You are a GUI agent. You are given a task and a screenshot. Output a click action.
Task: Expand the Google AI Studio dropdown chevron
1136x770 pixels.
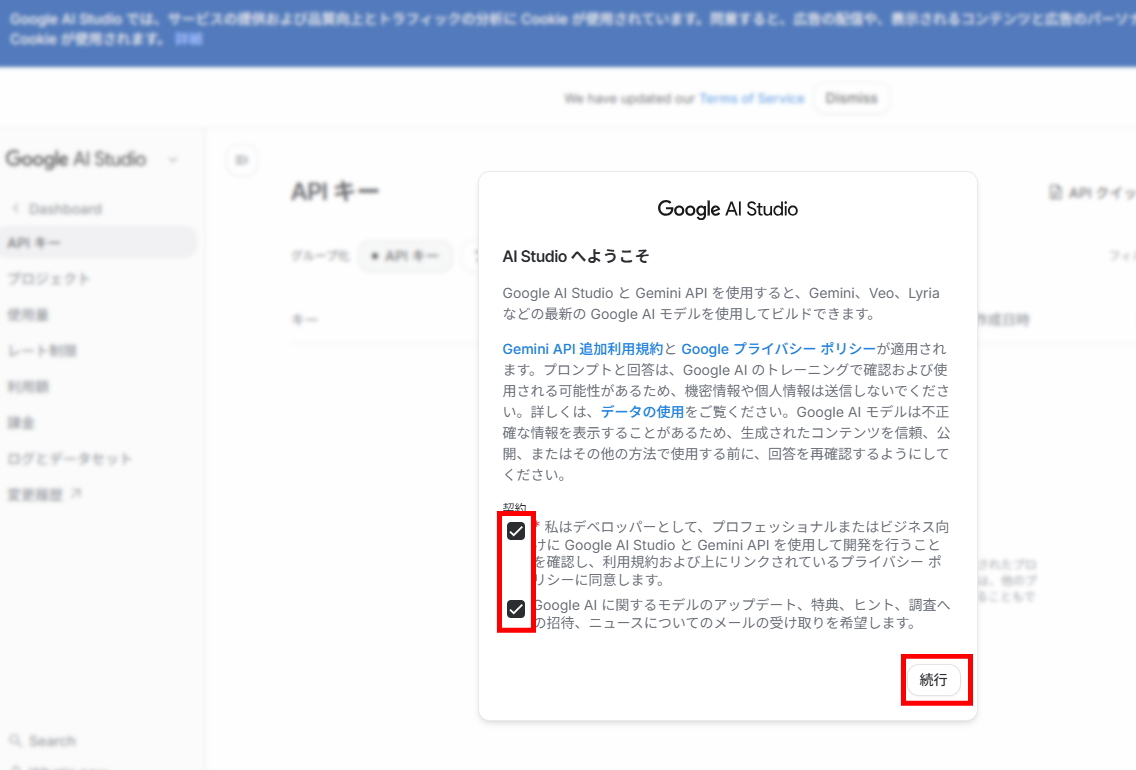[173, 160]
